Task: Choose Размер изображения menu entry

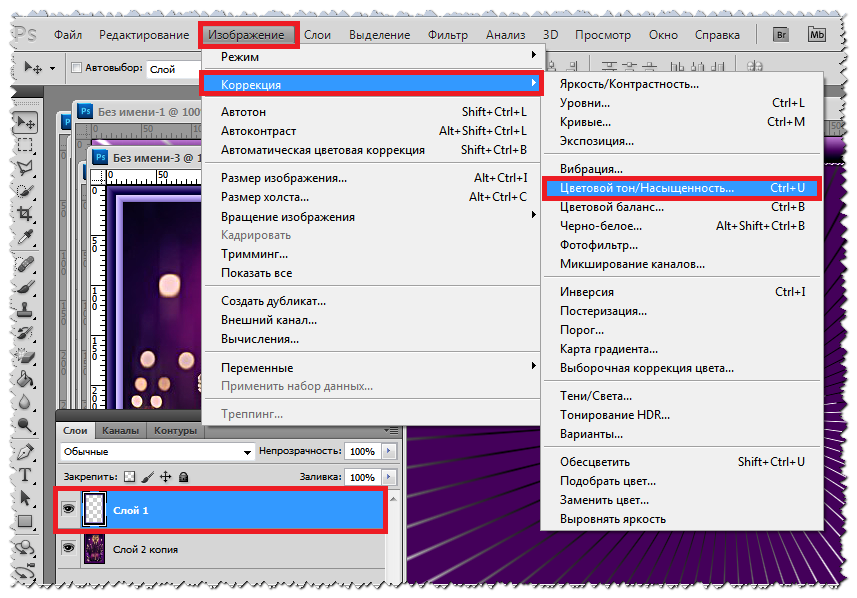Action: click(371, 178)
